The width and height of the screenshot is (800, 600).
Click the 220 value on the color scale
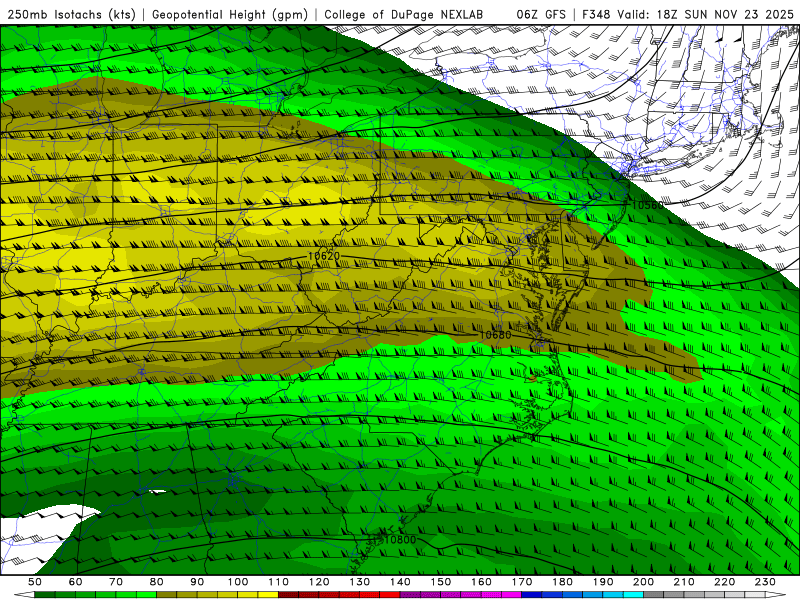724,582
